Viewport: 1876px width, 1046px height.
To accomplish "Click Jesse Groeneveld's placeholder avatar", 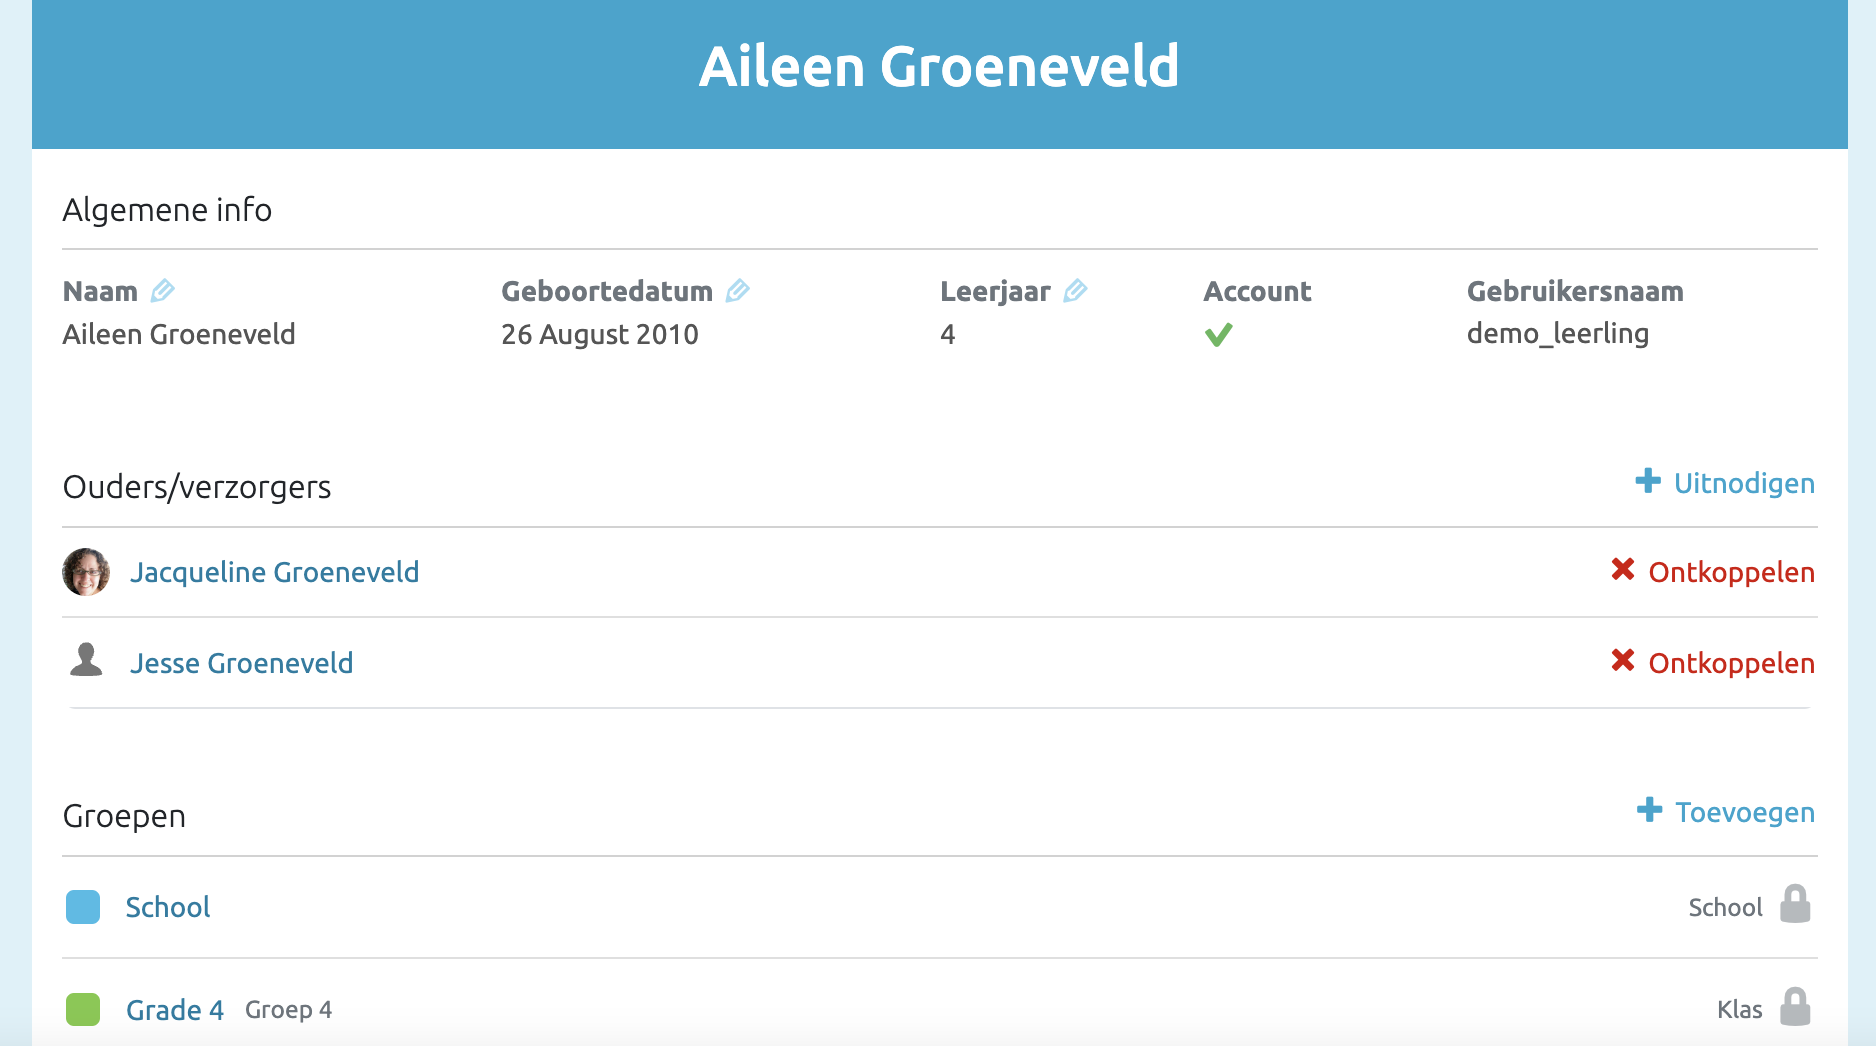I will pyautogui.click(x=86, y=661).
